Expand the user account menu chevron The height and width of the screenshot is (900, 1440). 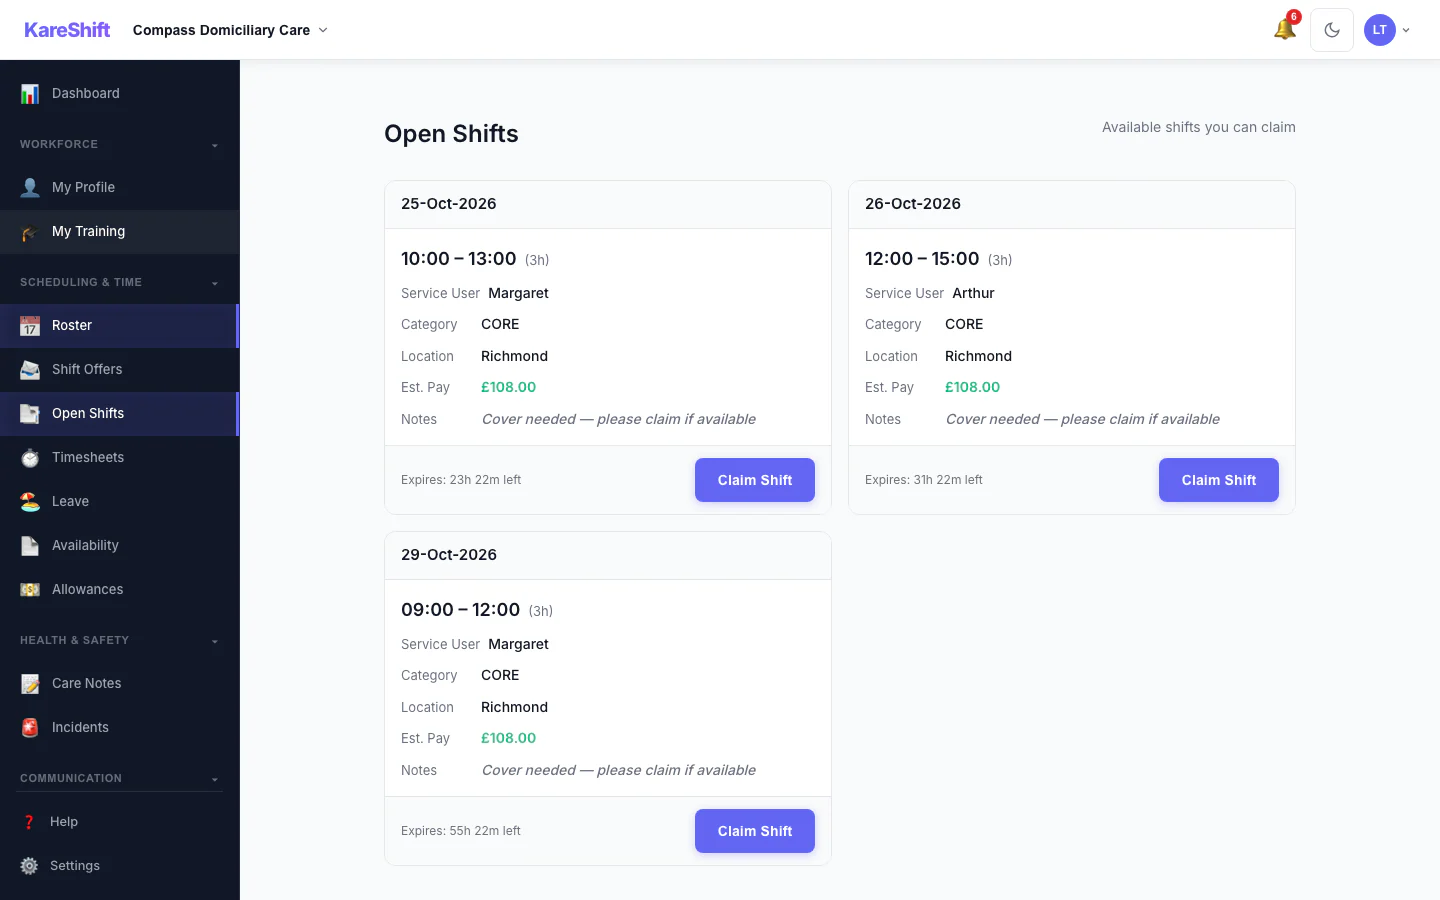click(x=1406, y=30)
